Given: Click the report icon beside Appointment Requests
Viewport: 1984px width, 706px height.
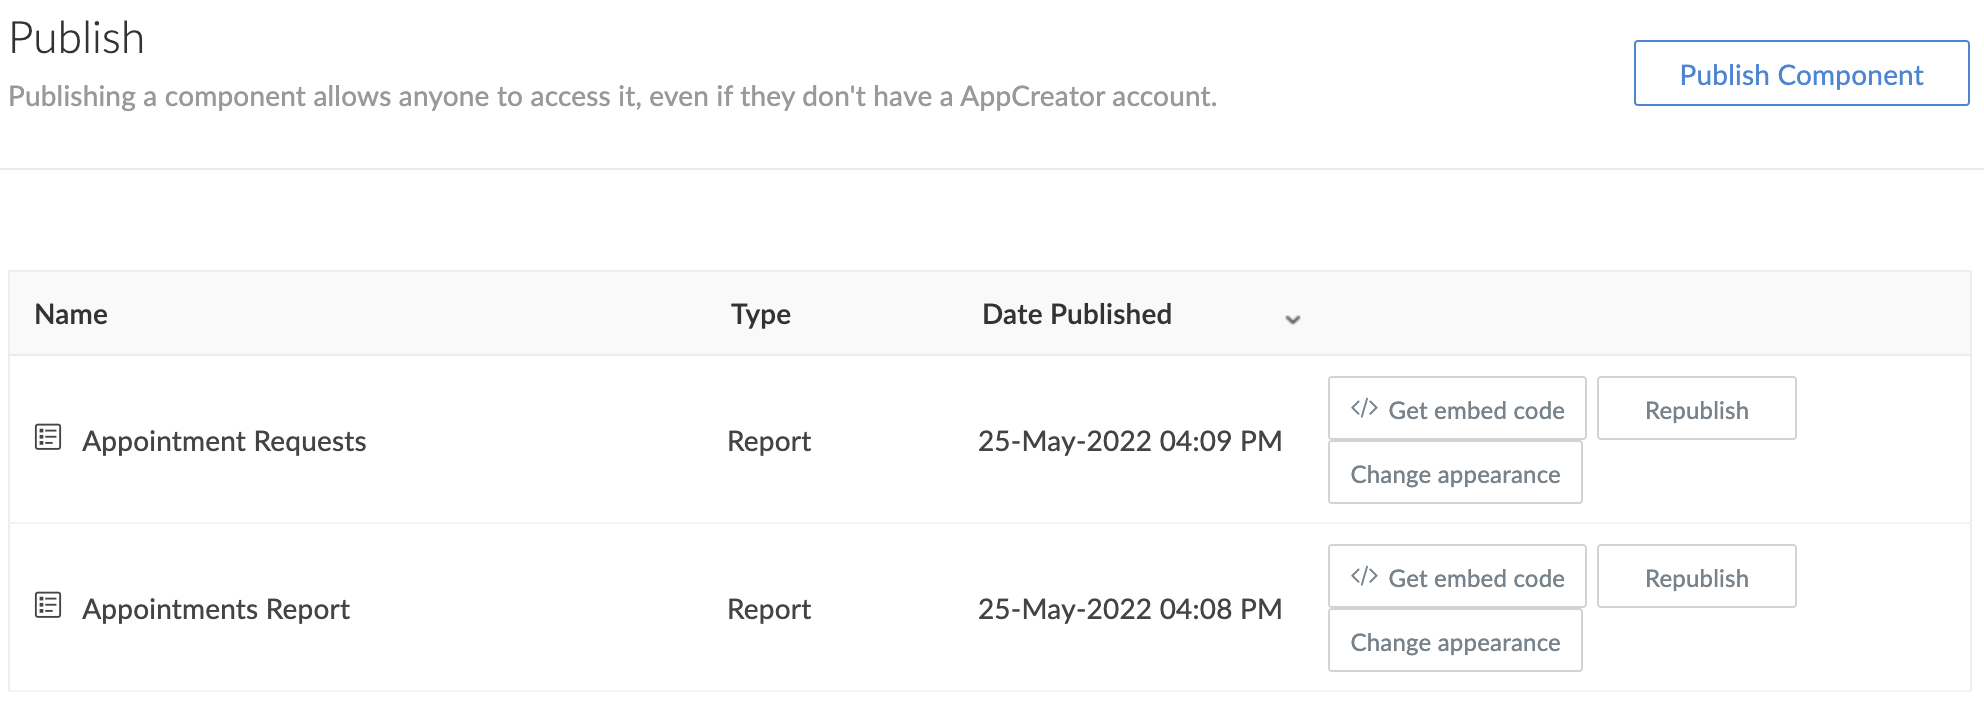Looking at the screenshot, I should pyautogui.click(x=48, y=438).
